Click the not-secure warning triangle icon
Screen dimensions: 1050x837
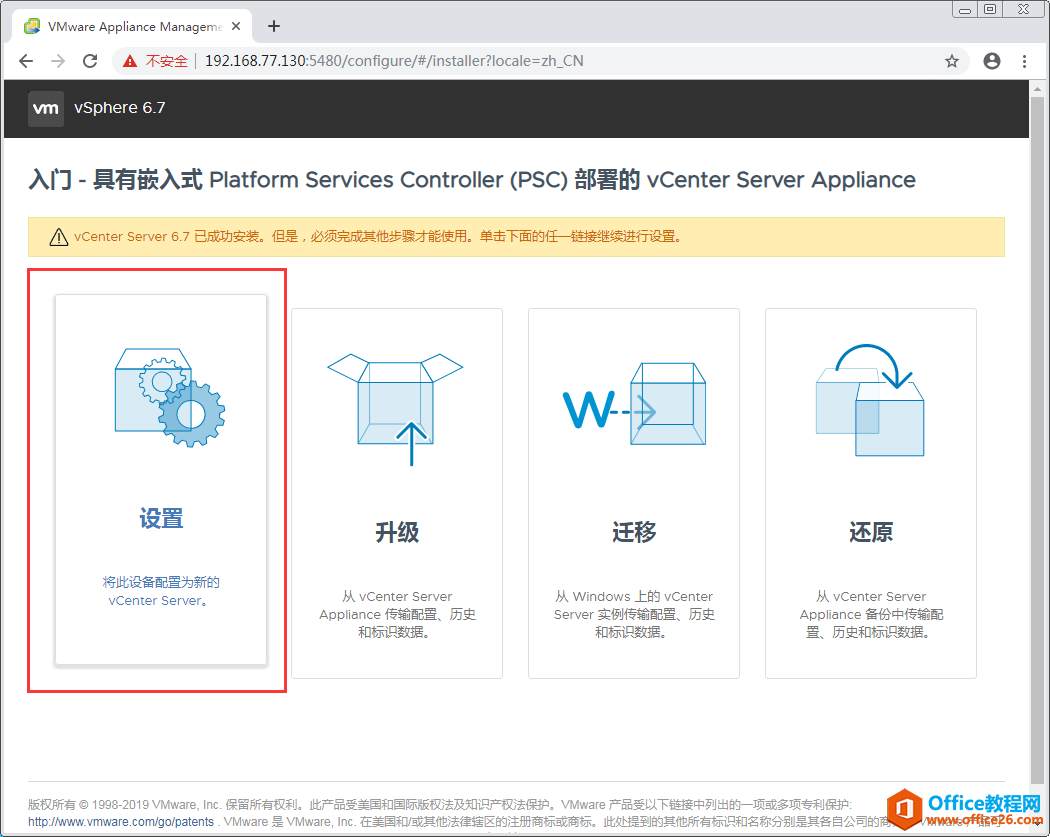130,61
